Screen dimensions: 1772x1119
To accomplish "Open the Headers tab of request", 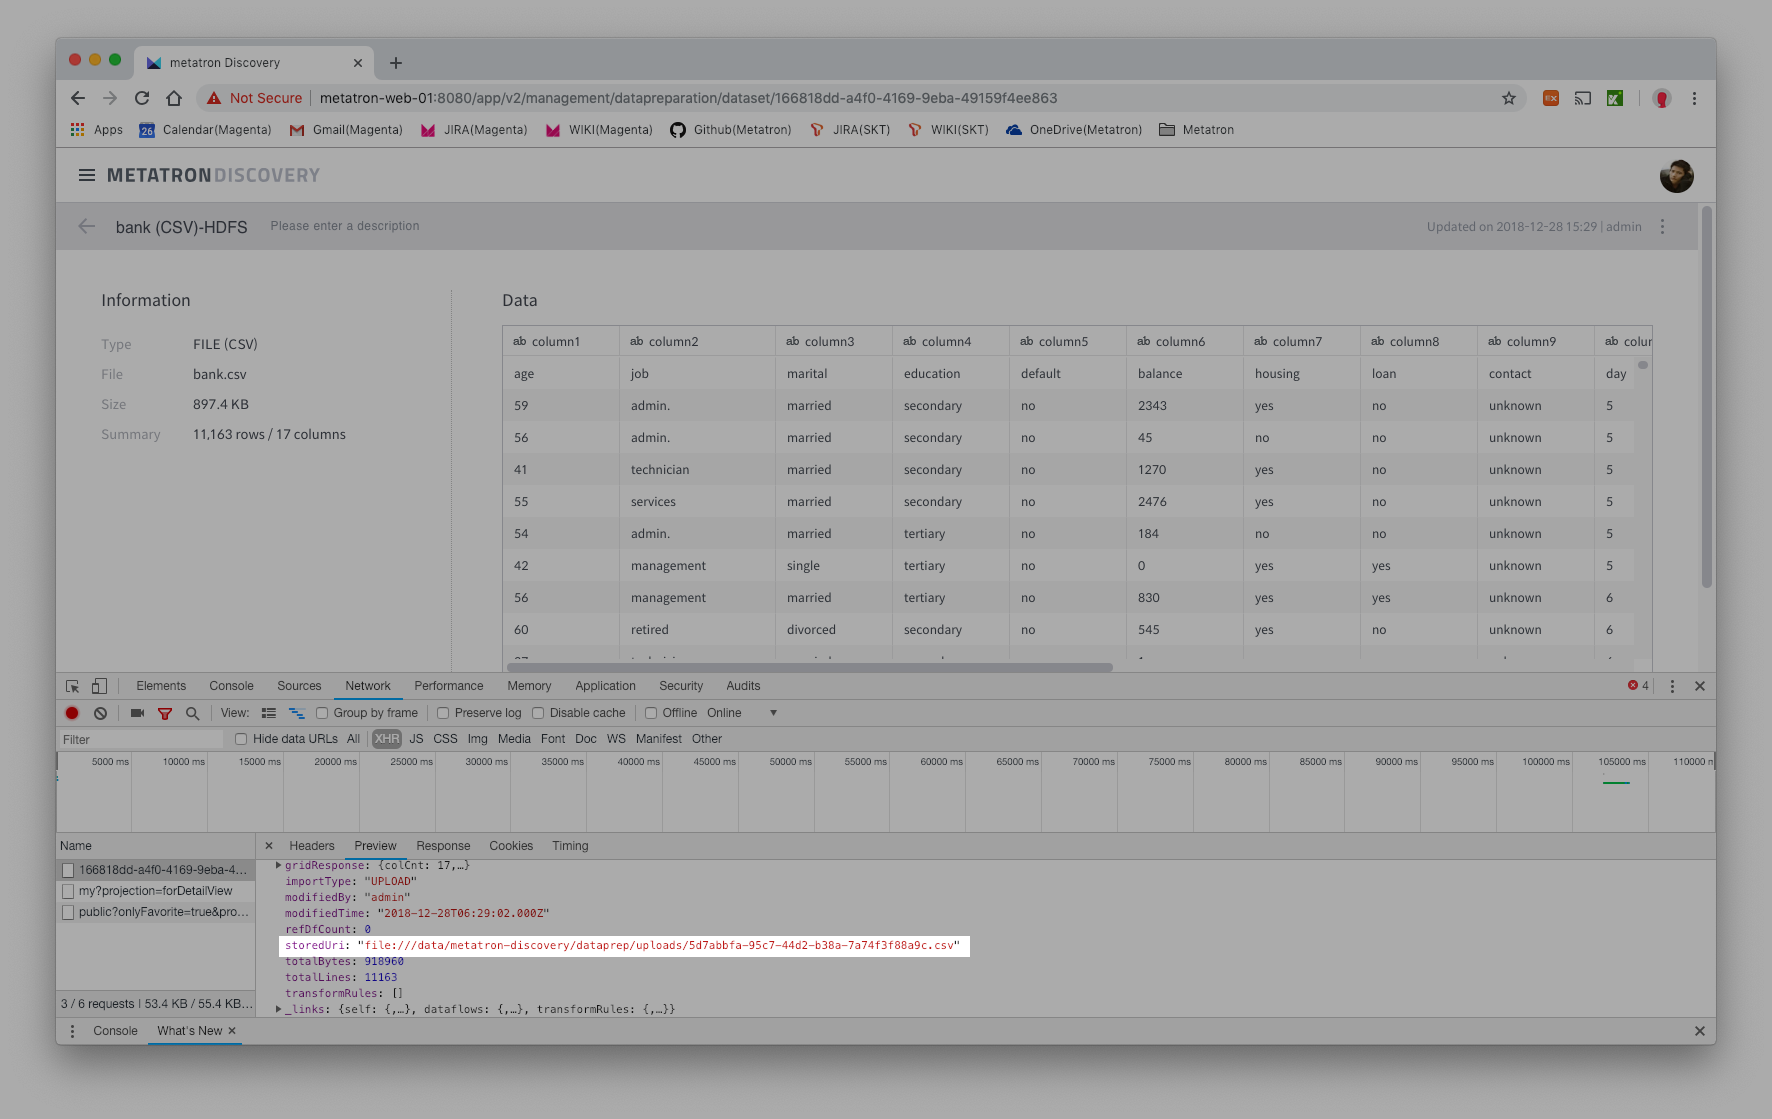I will pyautogui.click(x=312, y=846).
